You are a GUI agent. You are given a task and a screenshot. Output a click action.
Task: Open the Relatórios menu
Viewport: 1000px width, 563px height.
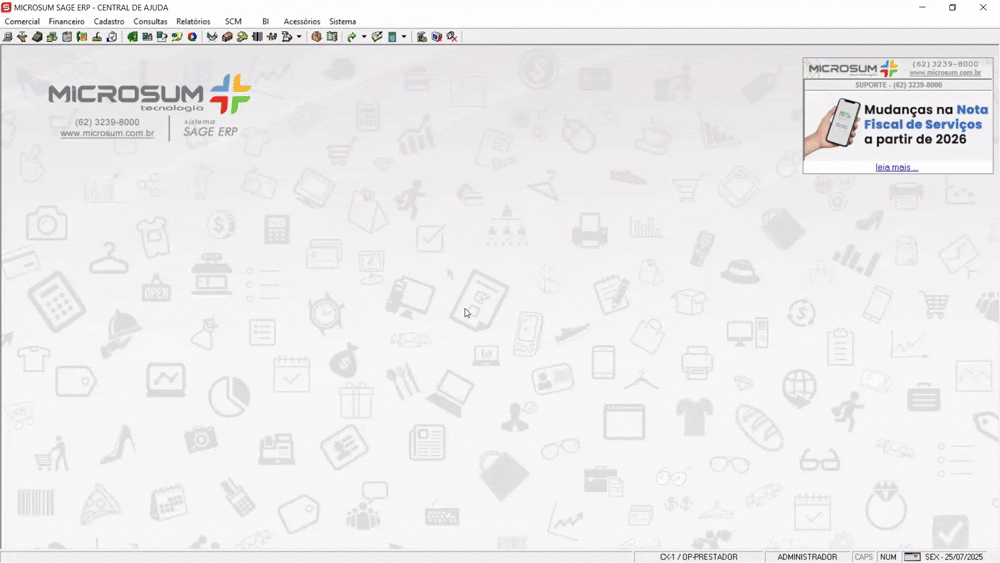(193, 21)
